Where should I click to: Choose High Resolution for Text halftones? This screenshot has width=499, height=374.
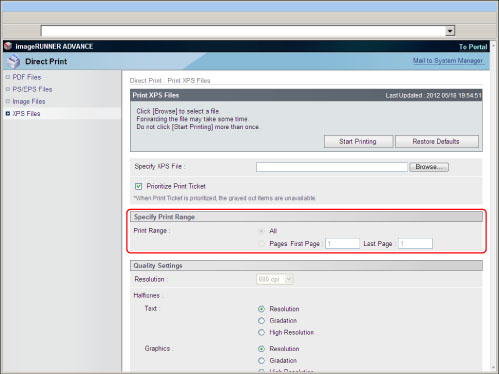click(261, 333)
